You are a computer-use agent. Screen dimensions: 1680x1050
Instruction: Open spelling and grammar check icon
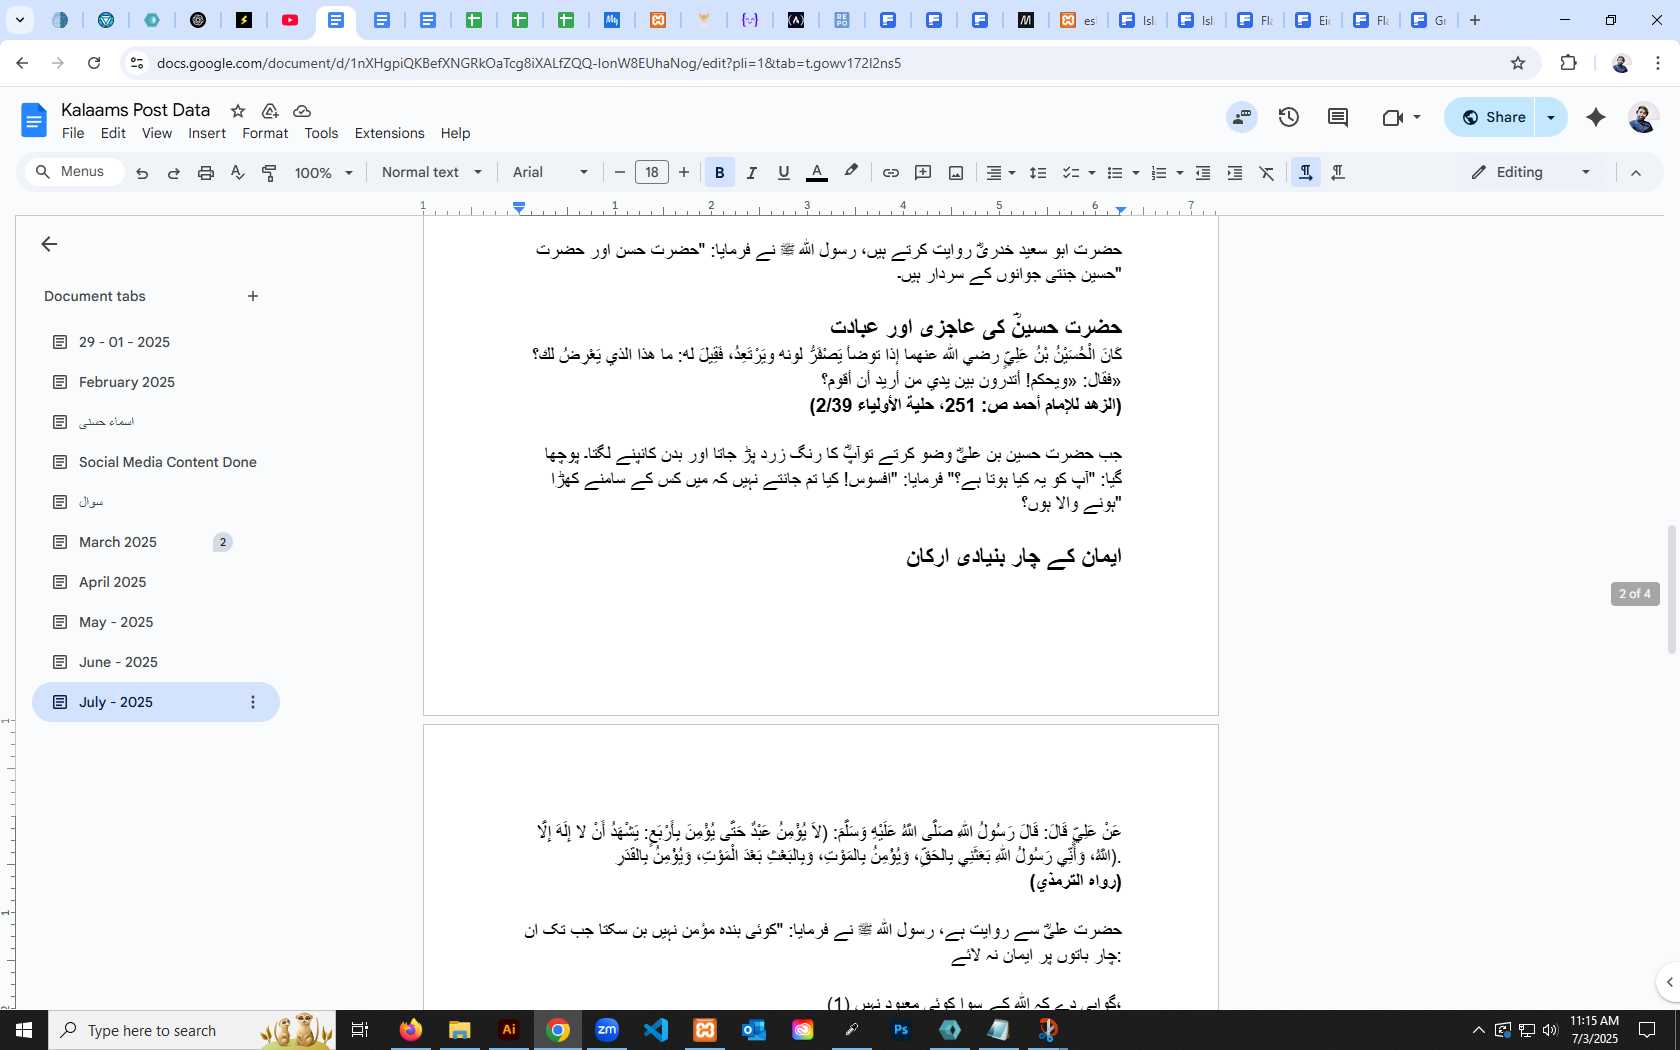point(238,173)
